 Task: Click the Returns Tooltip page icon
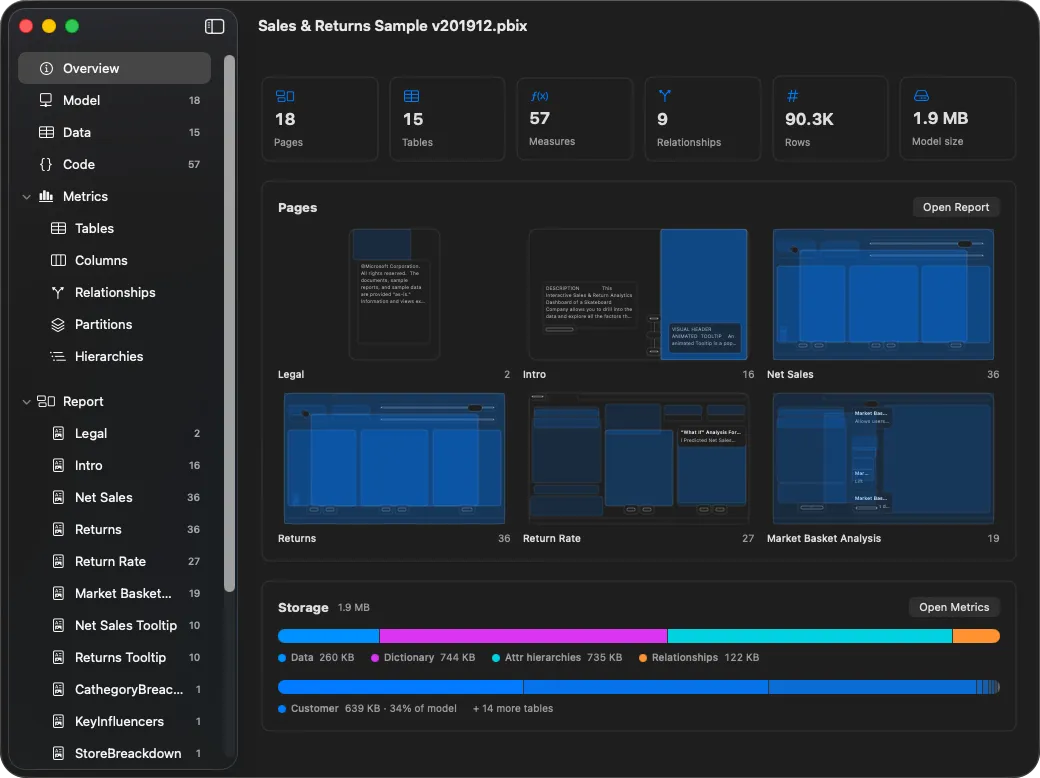pos(58,657)
